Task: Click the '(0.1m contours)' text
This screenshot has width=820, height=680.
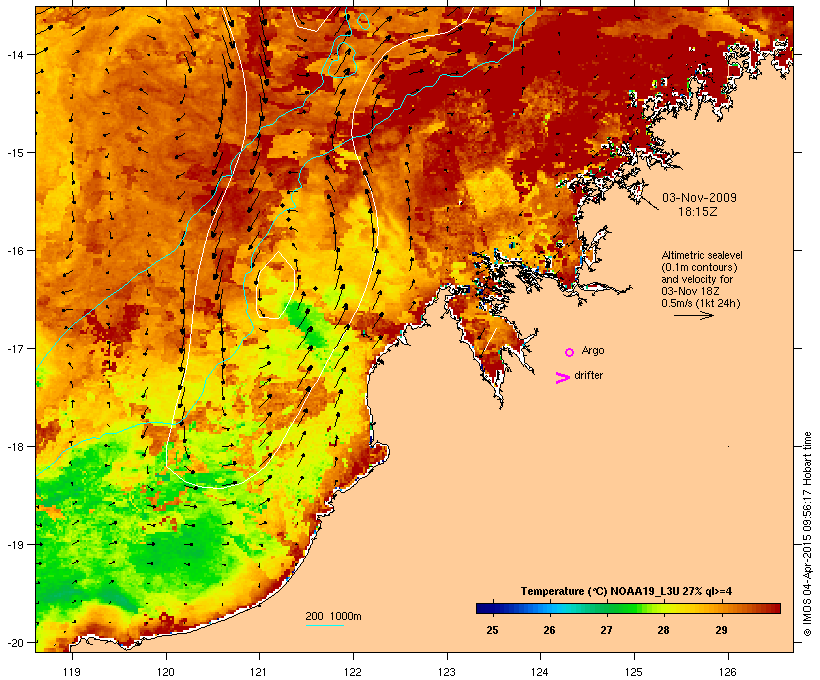Action: 699,267
